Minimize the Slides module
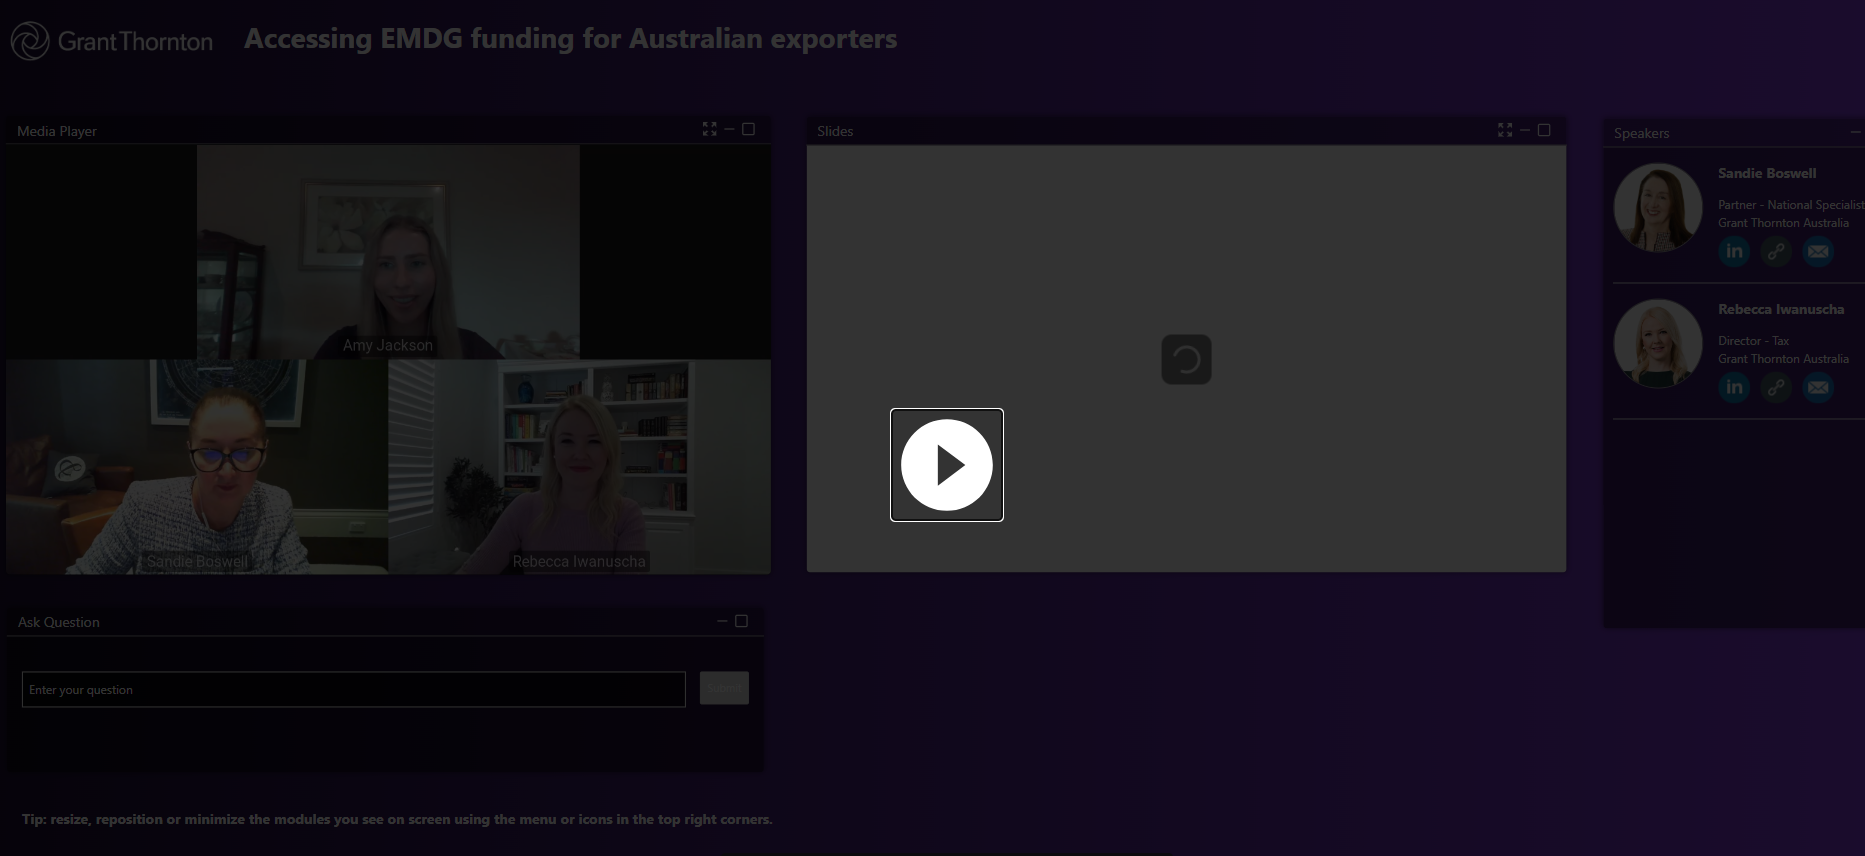Viewport: 1865px width, 856px height. (1525, 130)
